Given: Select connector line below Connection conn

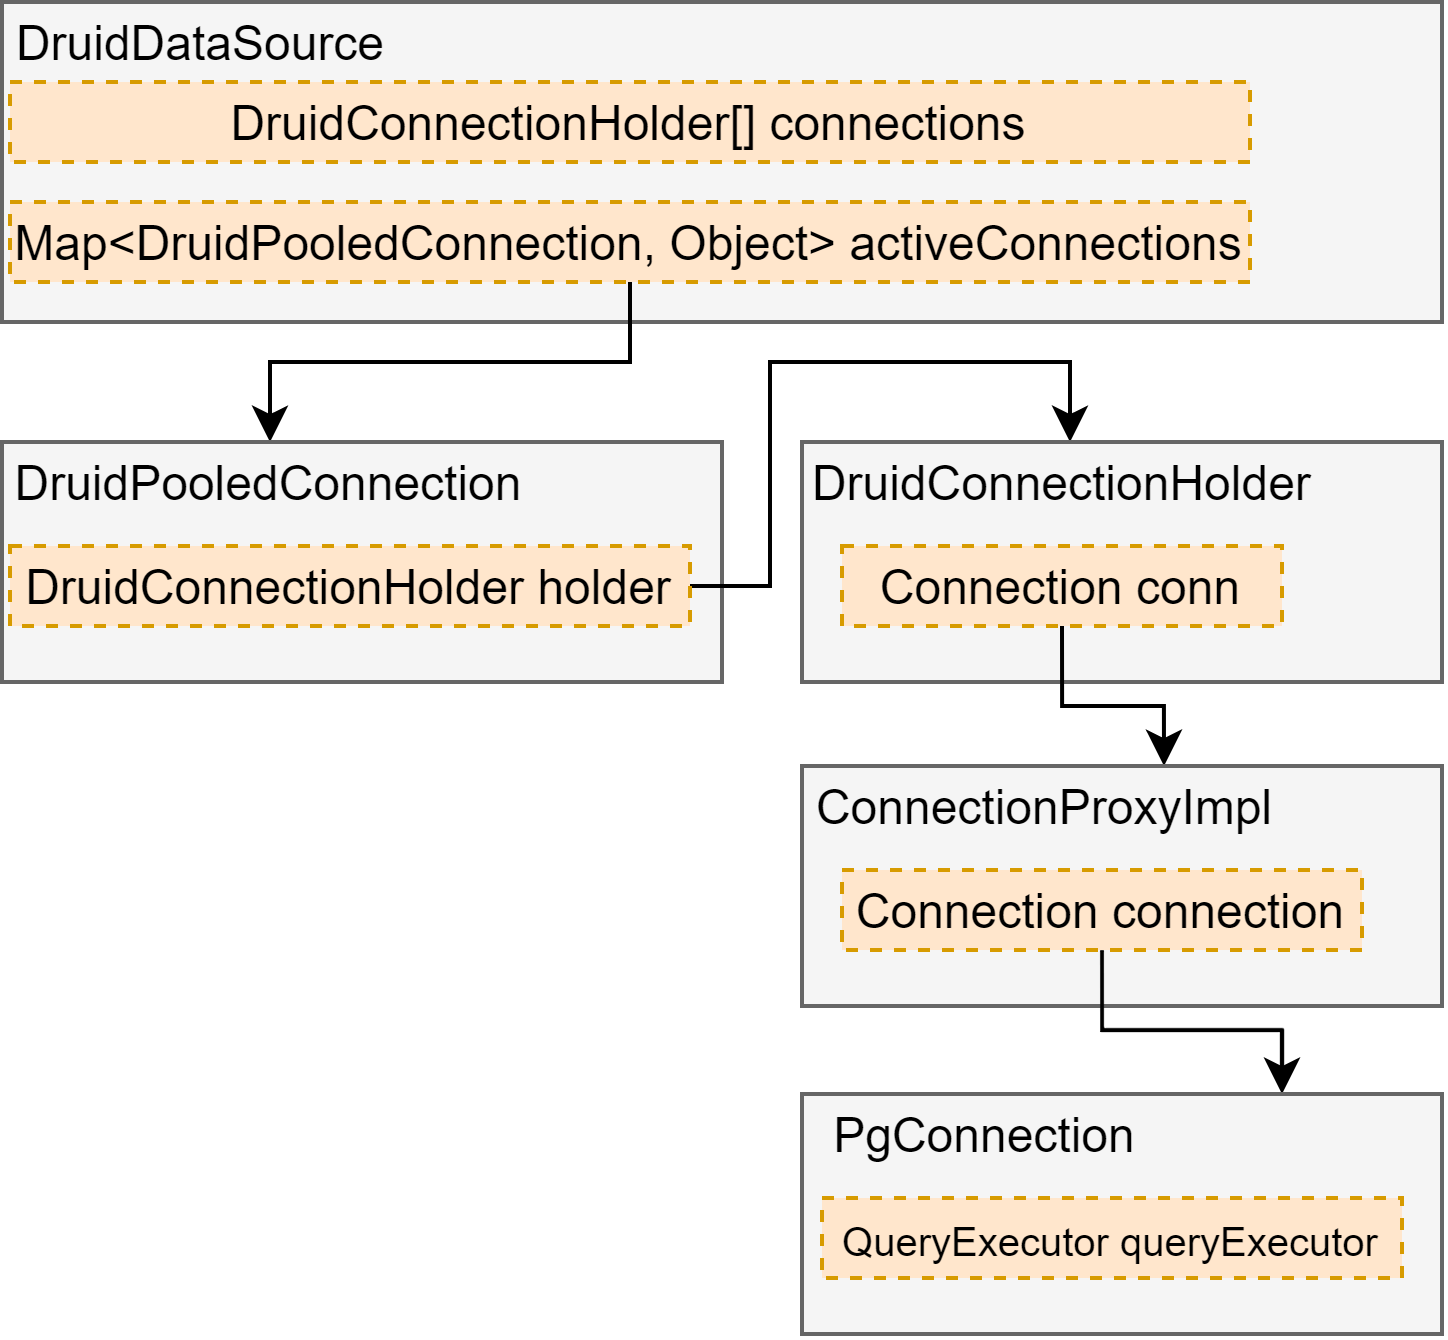Looking at the screenshot, I should pos(1062,666).
